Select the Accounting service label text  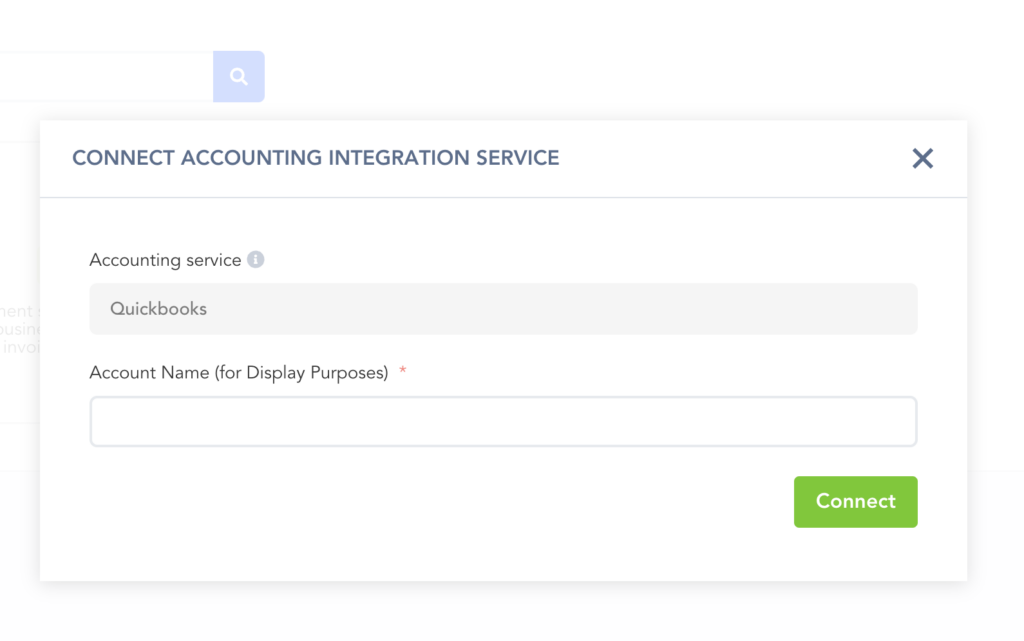(165, 260)
